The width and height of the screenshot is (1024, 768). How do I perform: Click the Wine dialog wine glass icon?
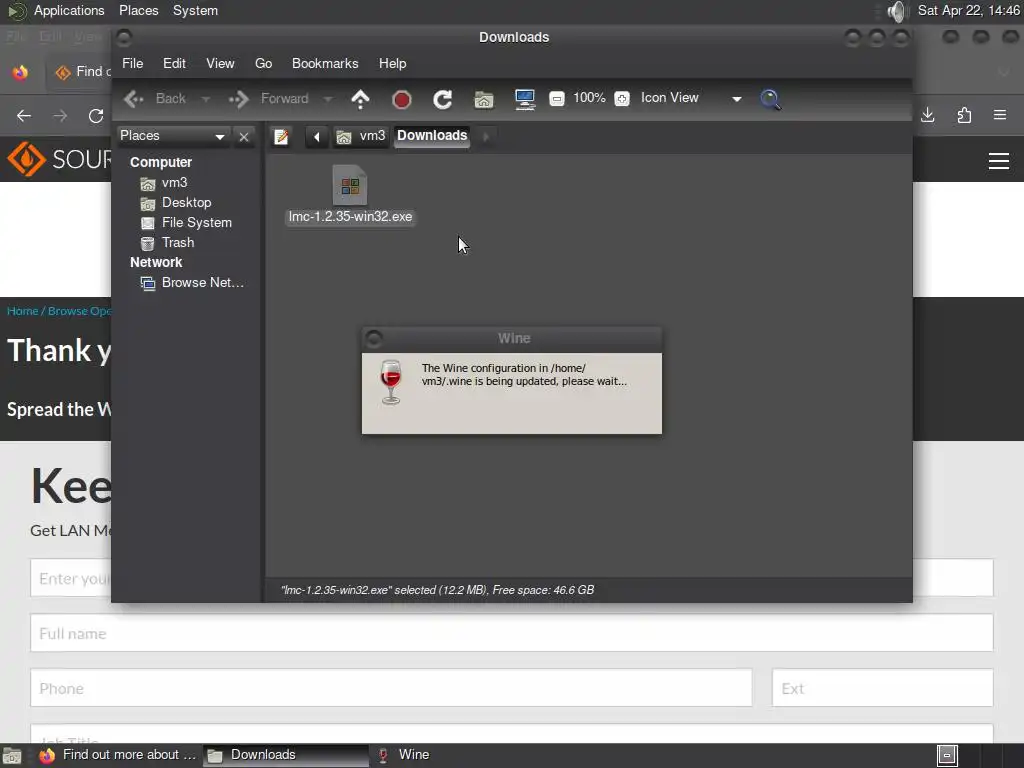pyautogui.click(x=391, y=383)
